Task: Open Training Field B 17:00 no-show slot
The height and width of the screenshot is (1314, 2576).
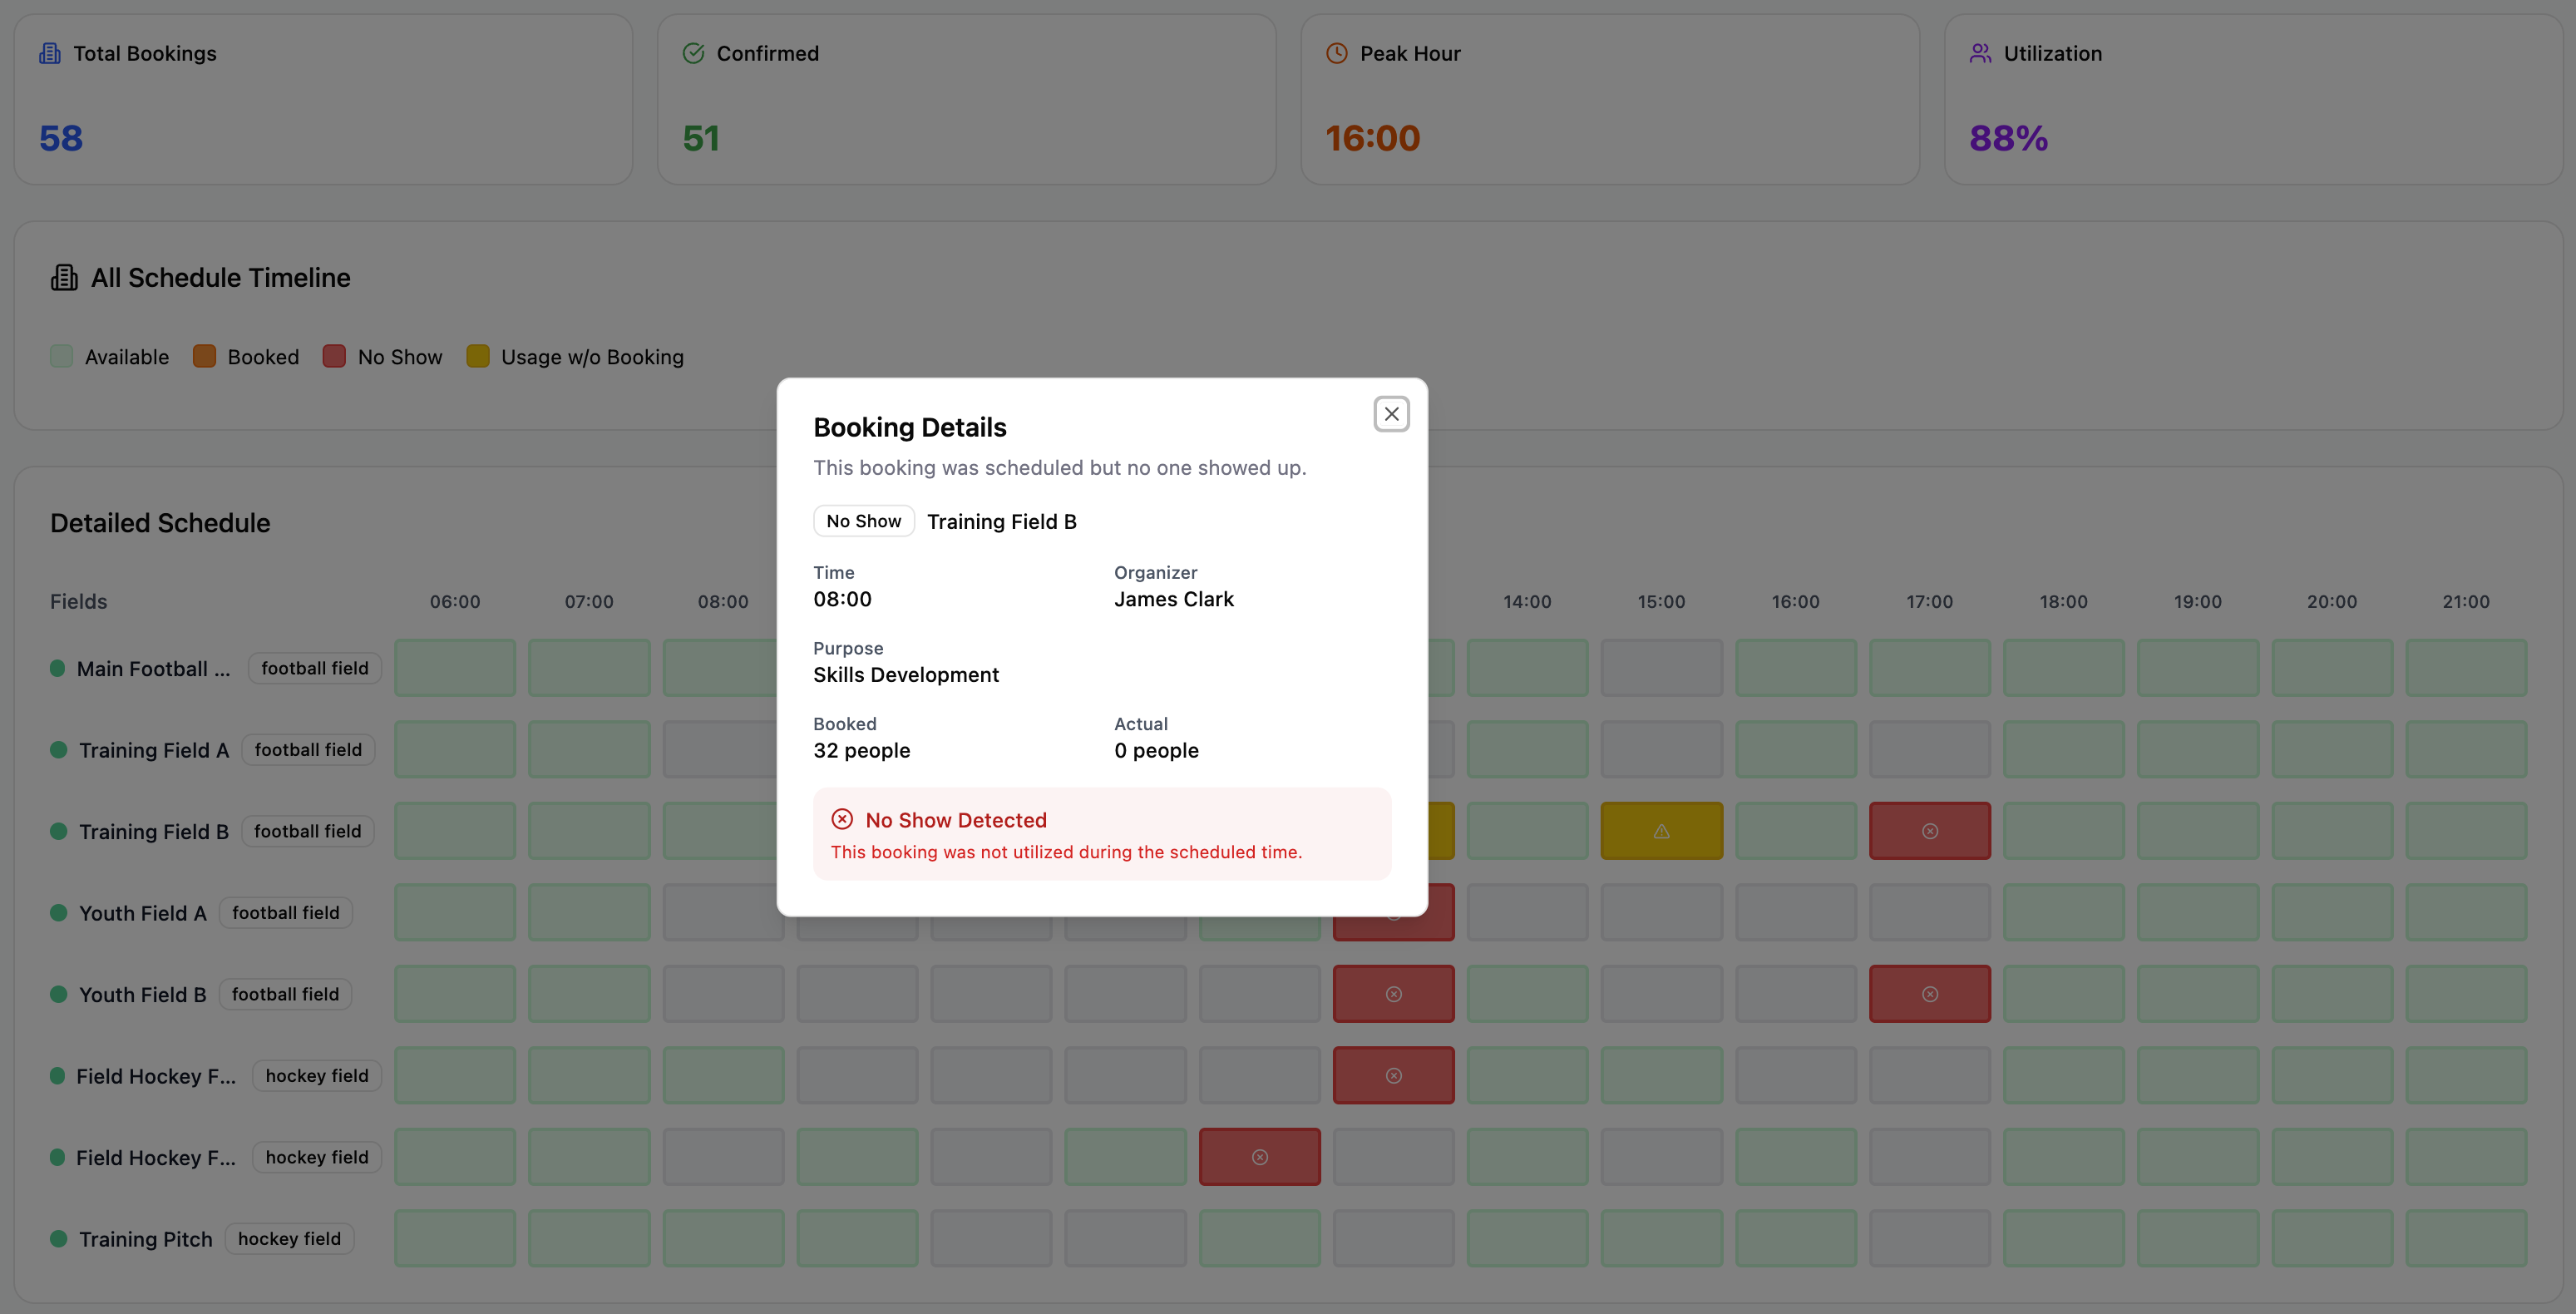Action: pos(1929,831)
